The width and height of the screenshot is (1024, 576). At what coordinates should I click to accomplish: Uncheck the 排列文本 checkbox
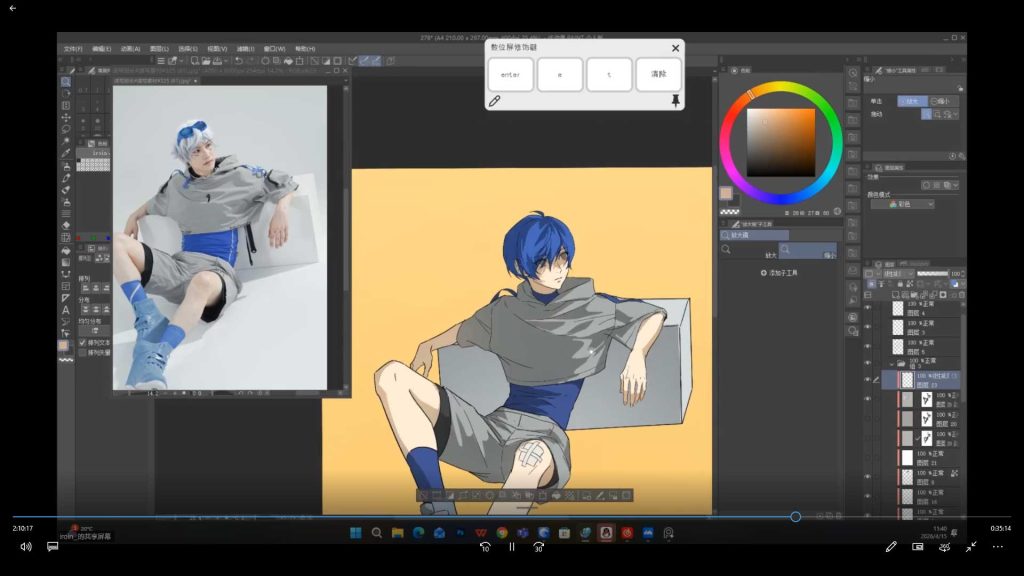82,342
